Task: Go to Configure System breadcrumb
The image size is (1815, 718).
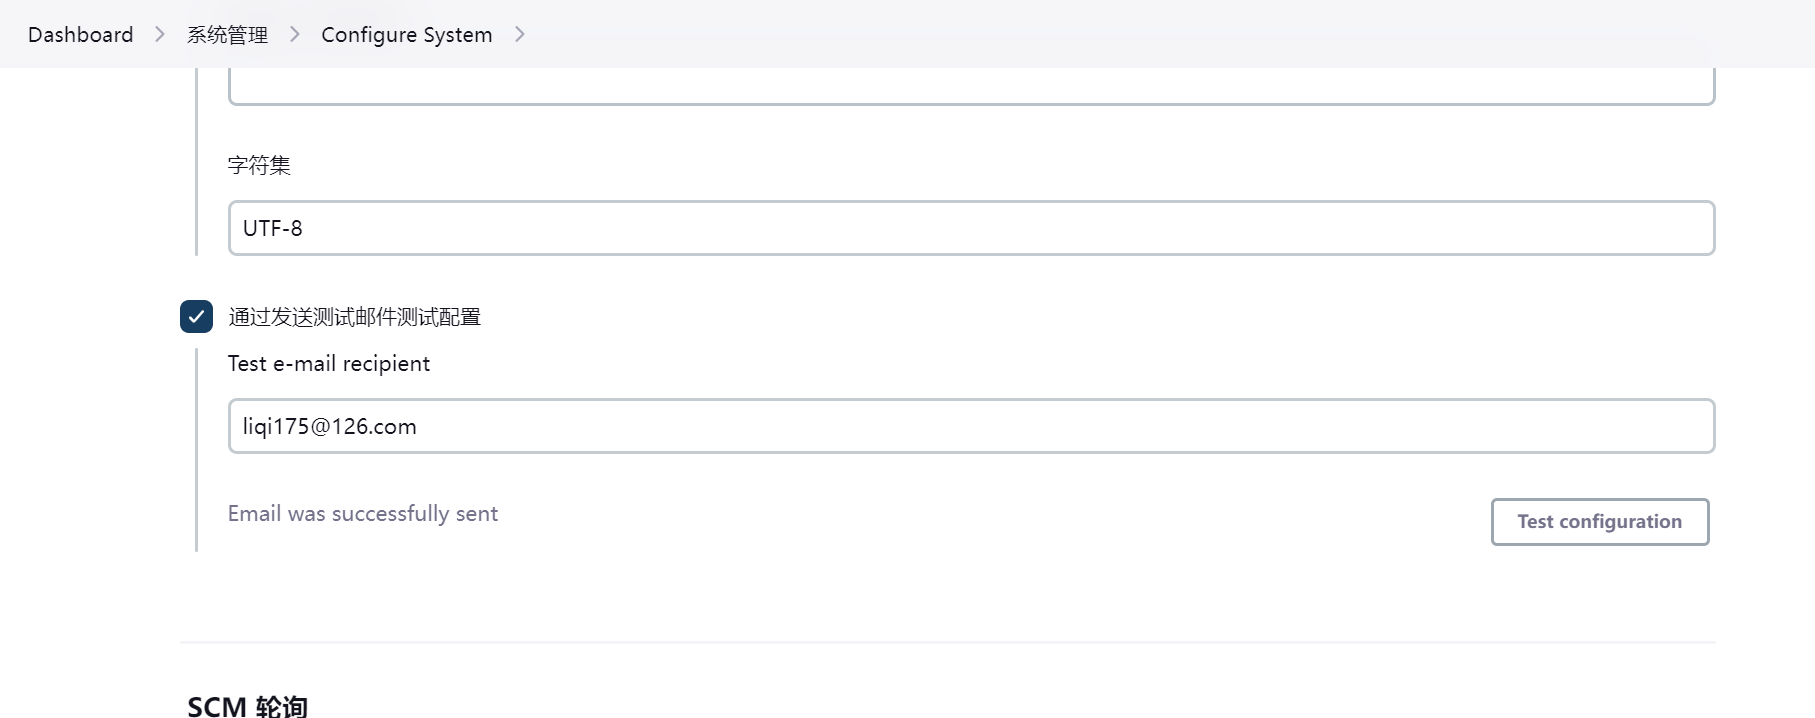Action: pyautogui.click(x=406, y=35)
